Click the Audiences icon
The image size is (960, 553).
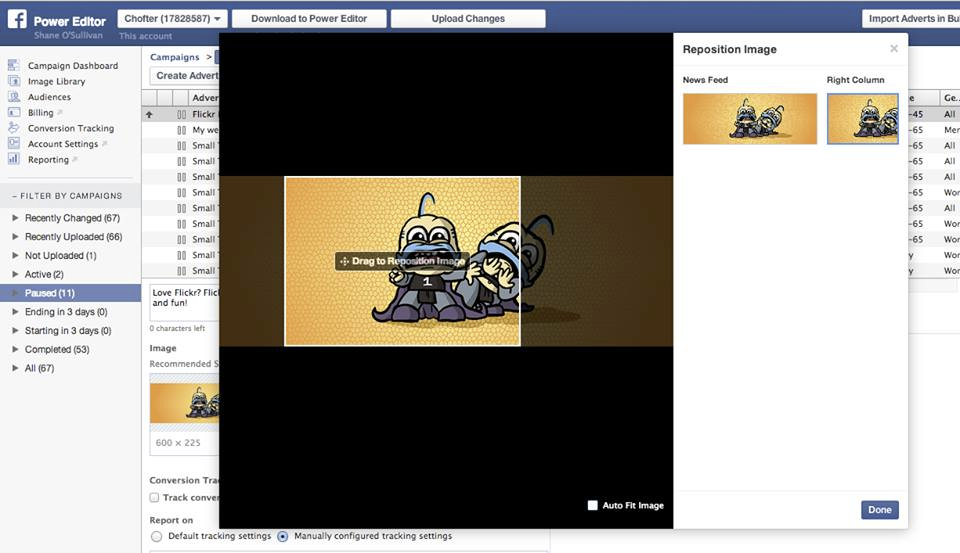[x=13, y=97]
